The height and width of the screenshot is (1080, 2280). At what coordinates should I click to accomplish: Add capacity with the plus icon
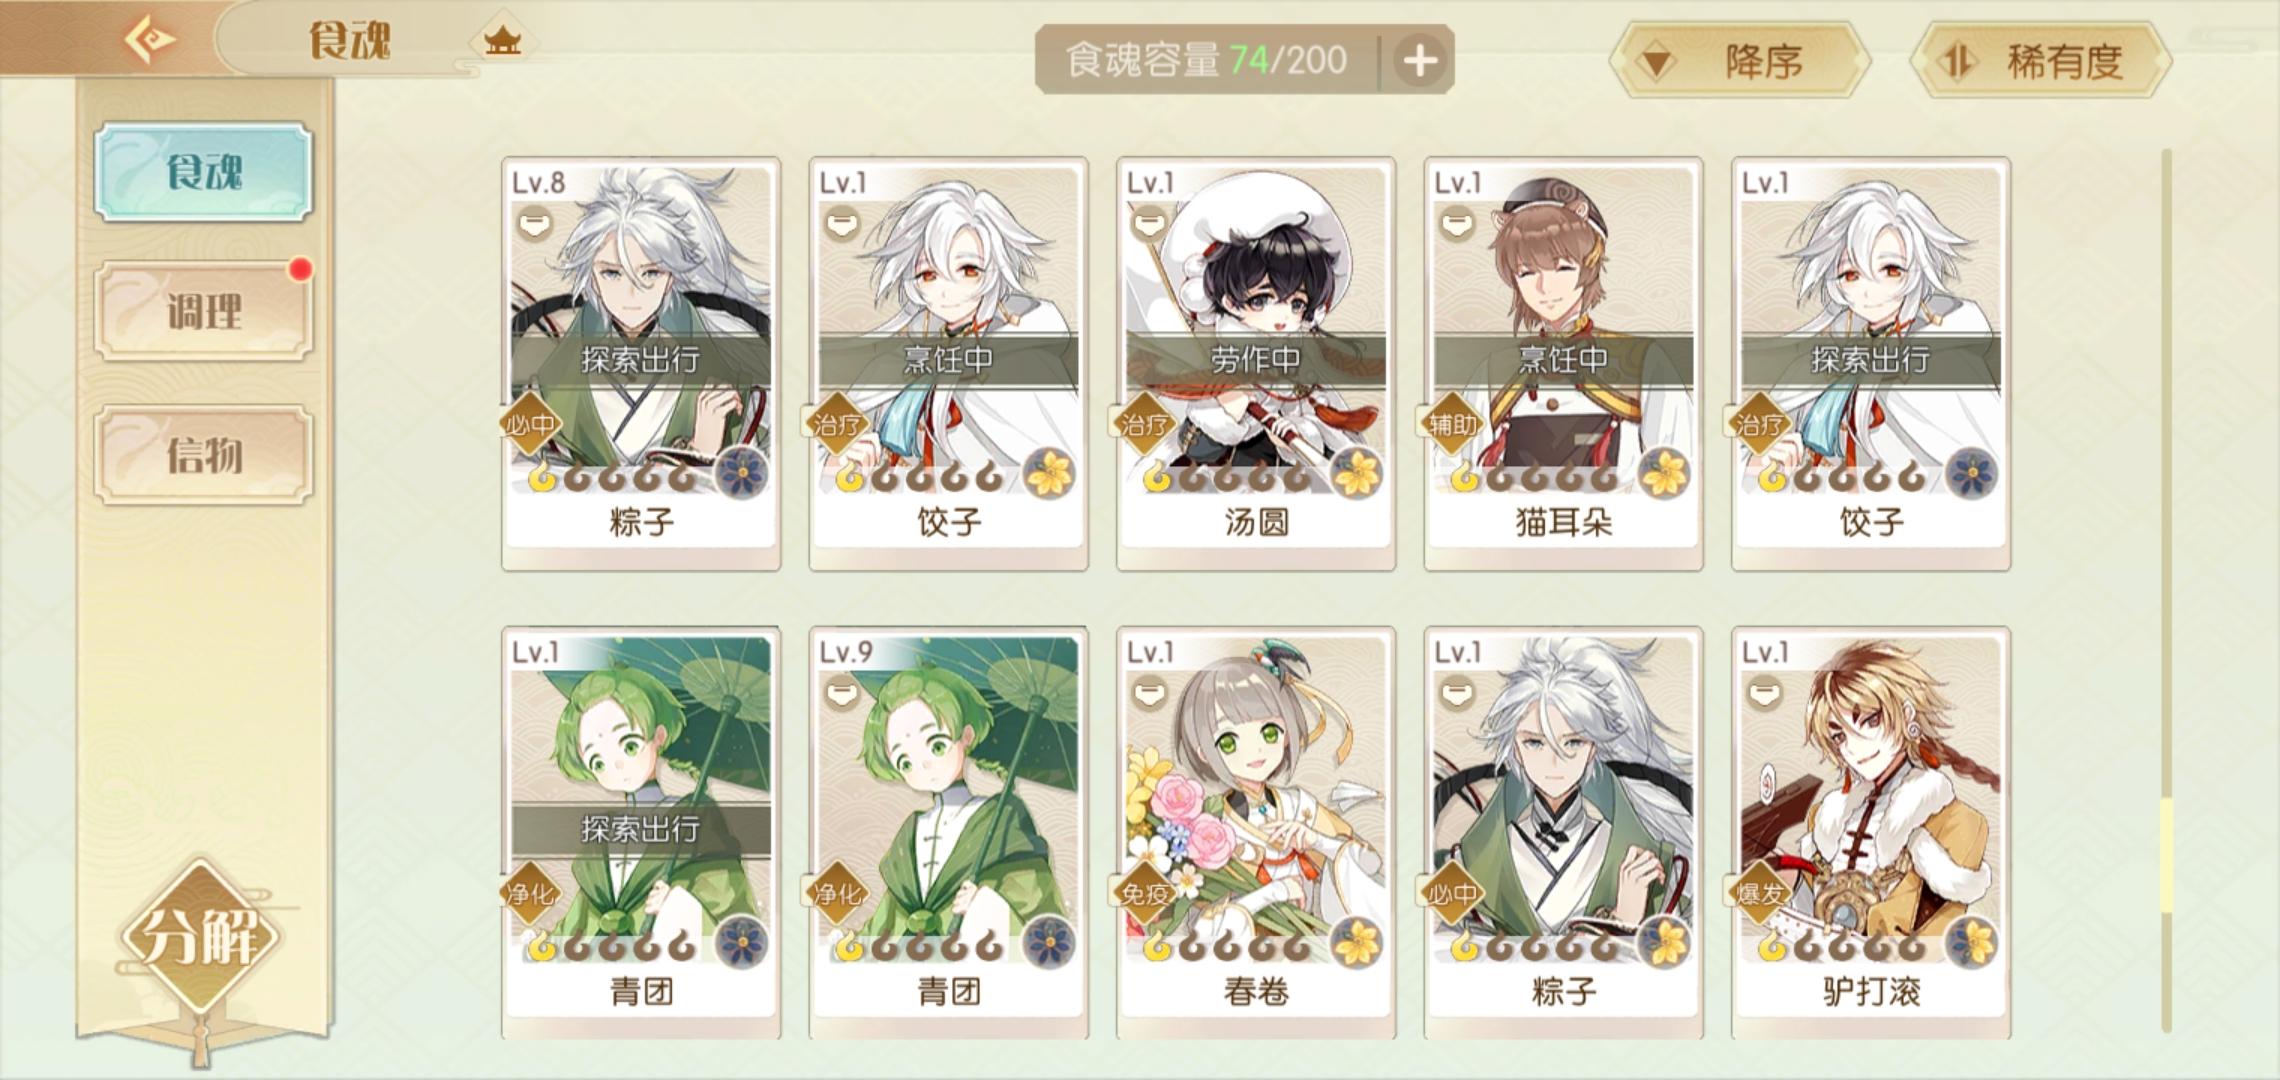(x=1420, y=61)
